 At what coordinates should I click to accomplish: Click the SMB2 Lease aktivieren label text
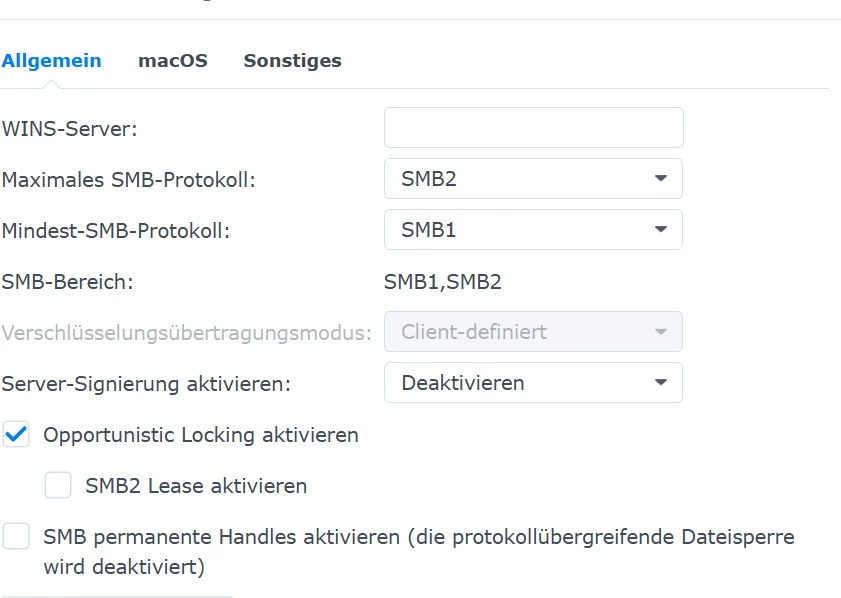coord(196,486)
